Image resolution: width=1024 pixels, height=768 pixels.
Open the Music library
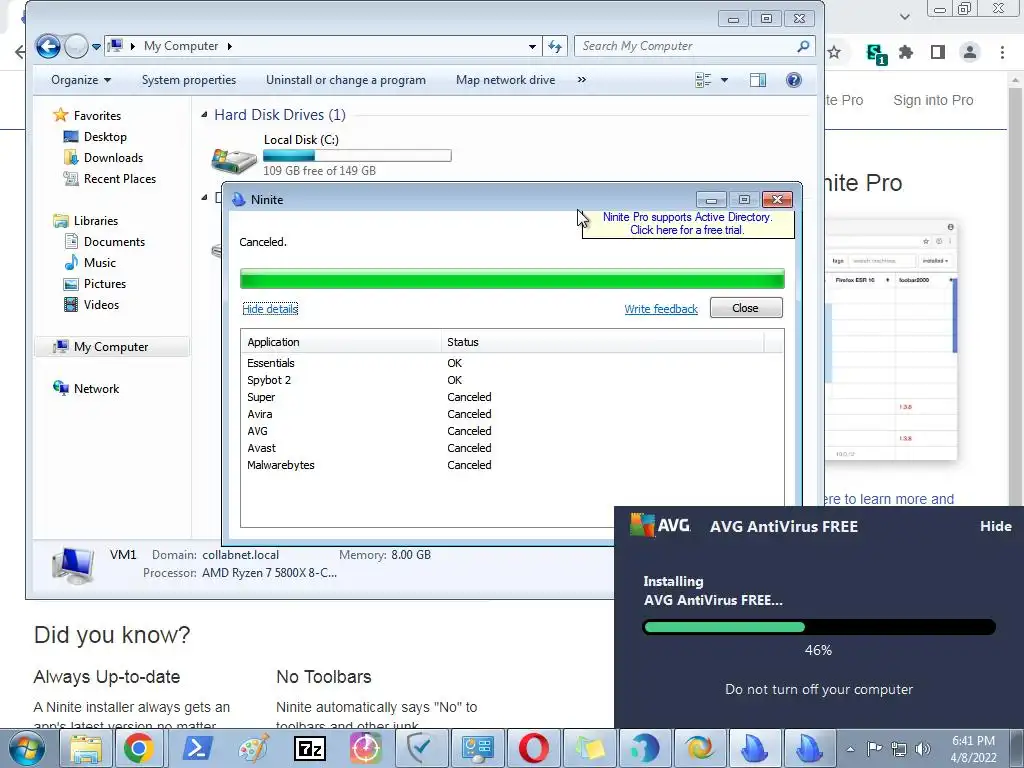coord(90,263)
